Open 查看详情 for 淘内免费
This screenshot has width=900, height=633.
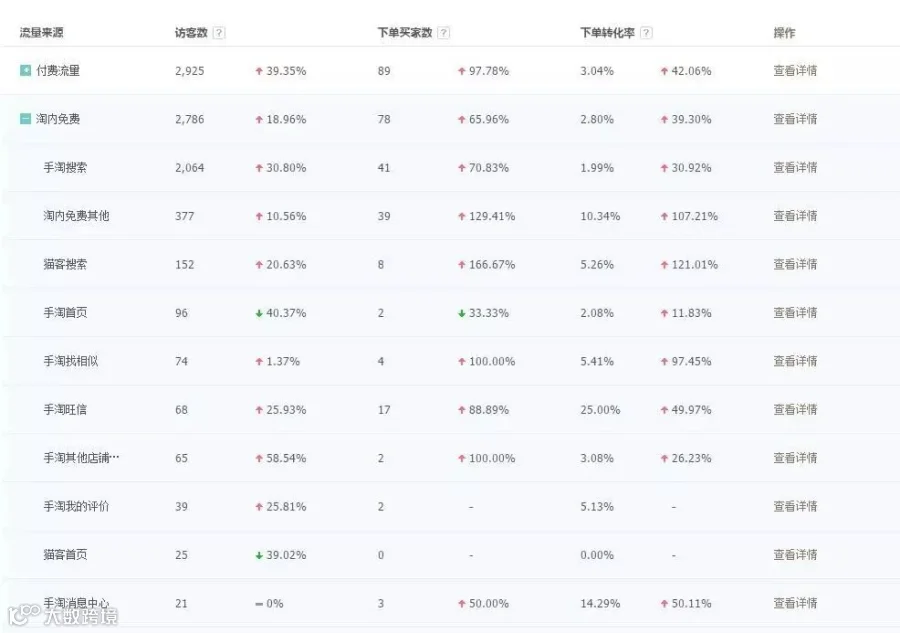(795, 119)
